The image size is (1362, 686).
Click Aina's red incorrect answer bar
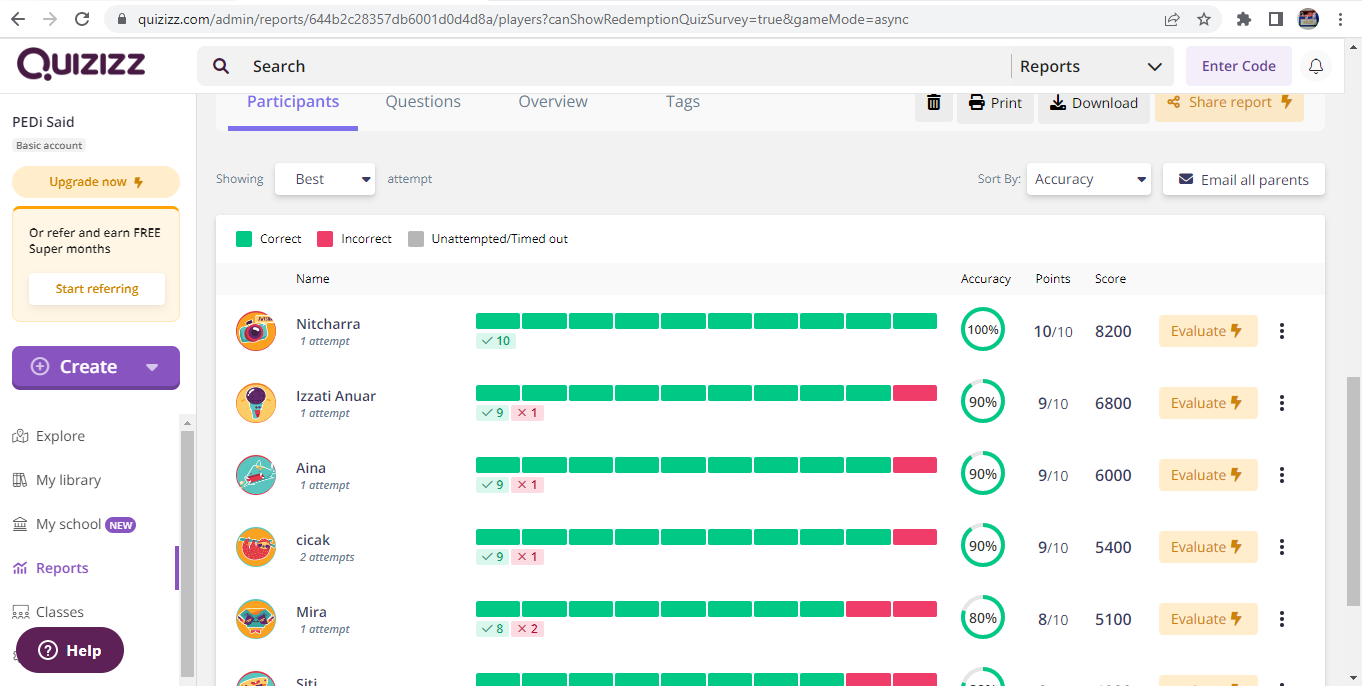click(x=914, y=465)
